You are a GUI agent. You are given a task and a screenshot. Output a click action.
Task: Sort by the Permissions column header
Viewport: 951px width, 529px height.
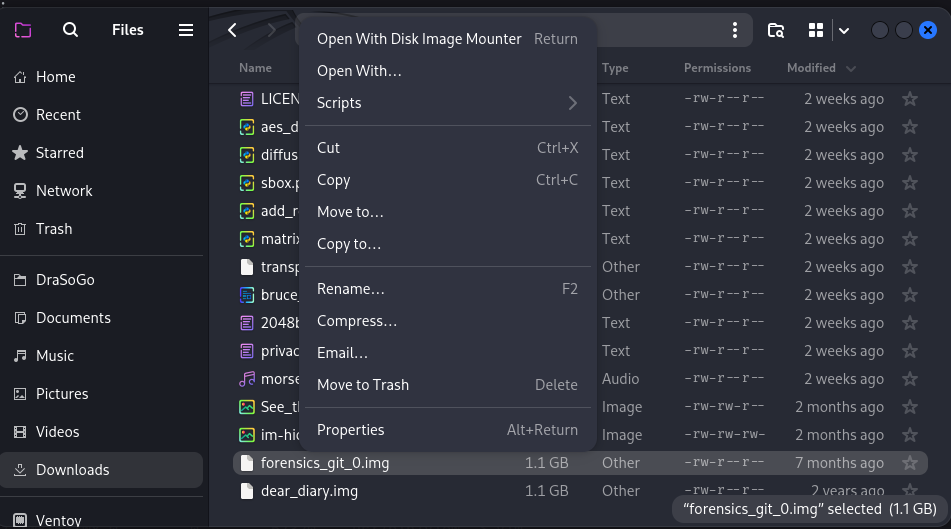click(717, 68)
